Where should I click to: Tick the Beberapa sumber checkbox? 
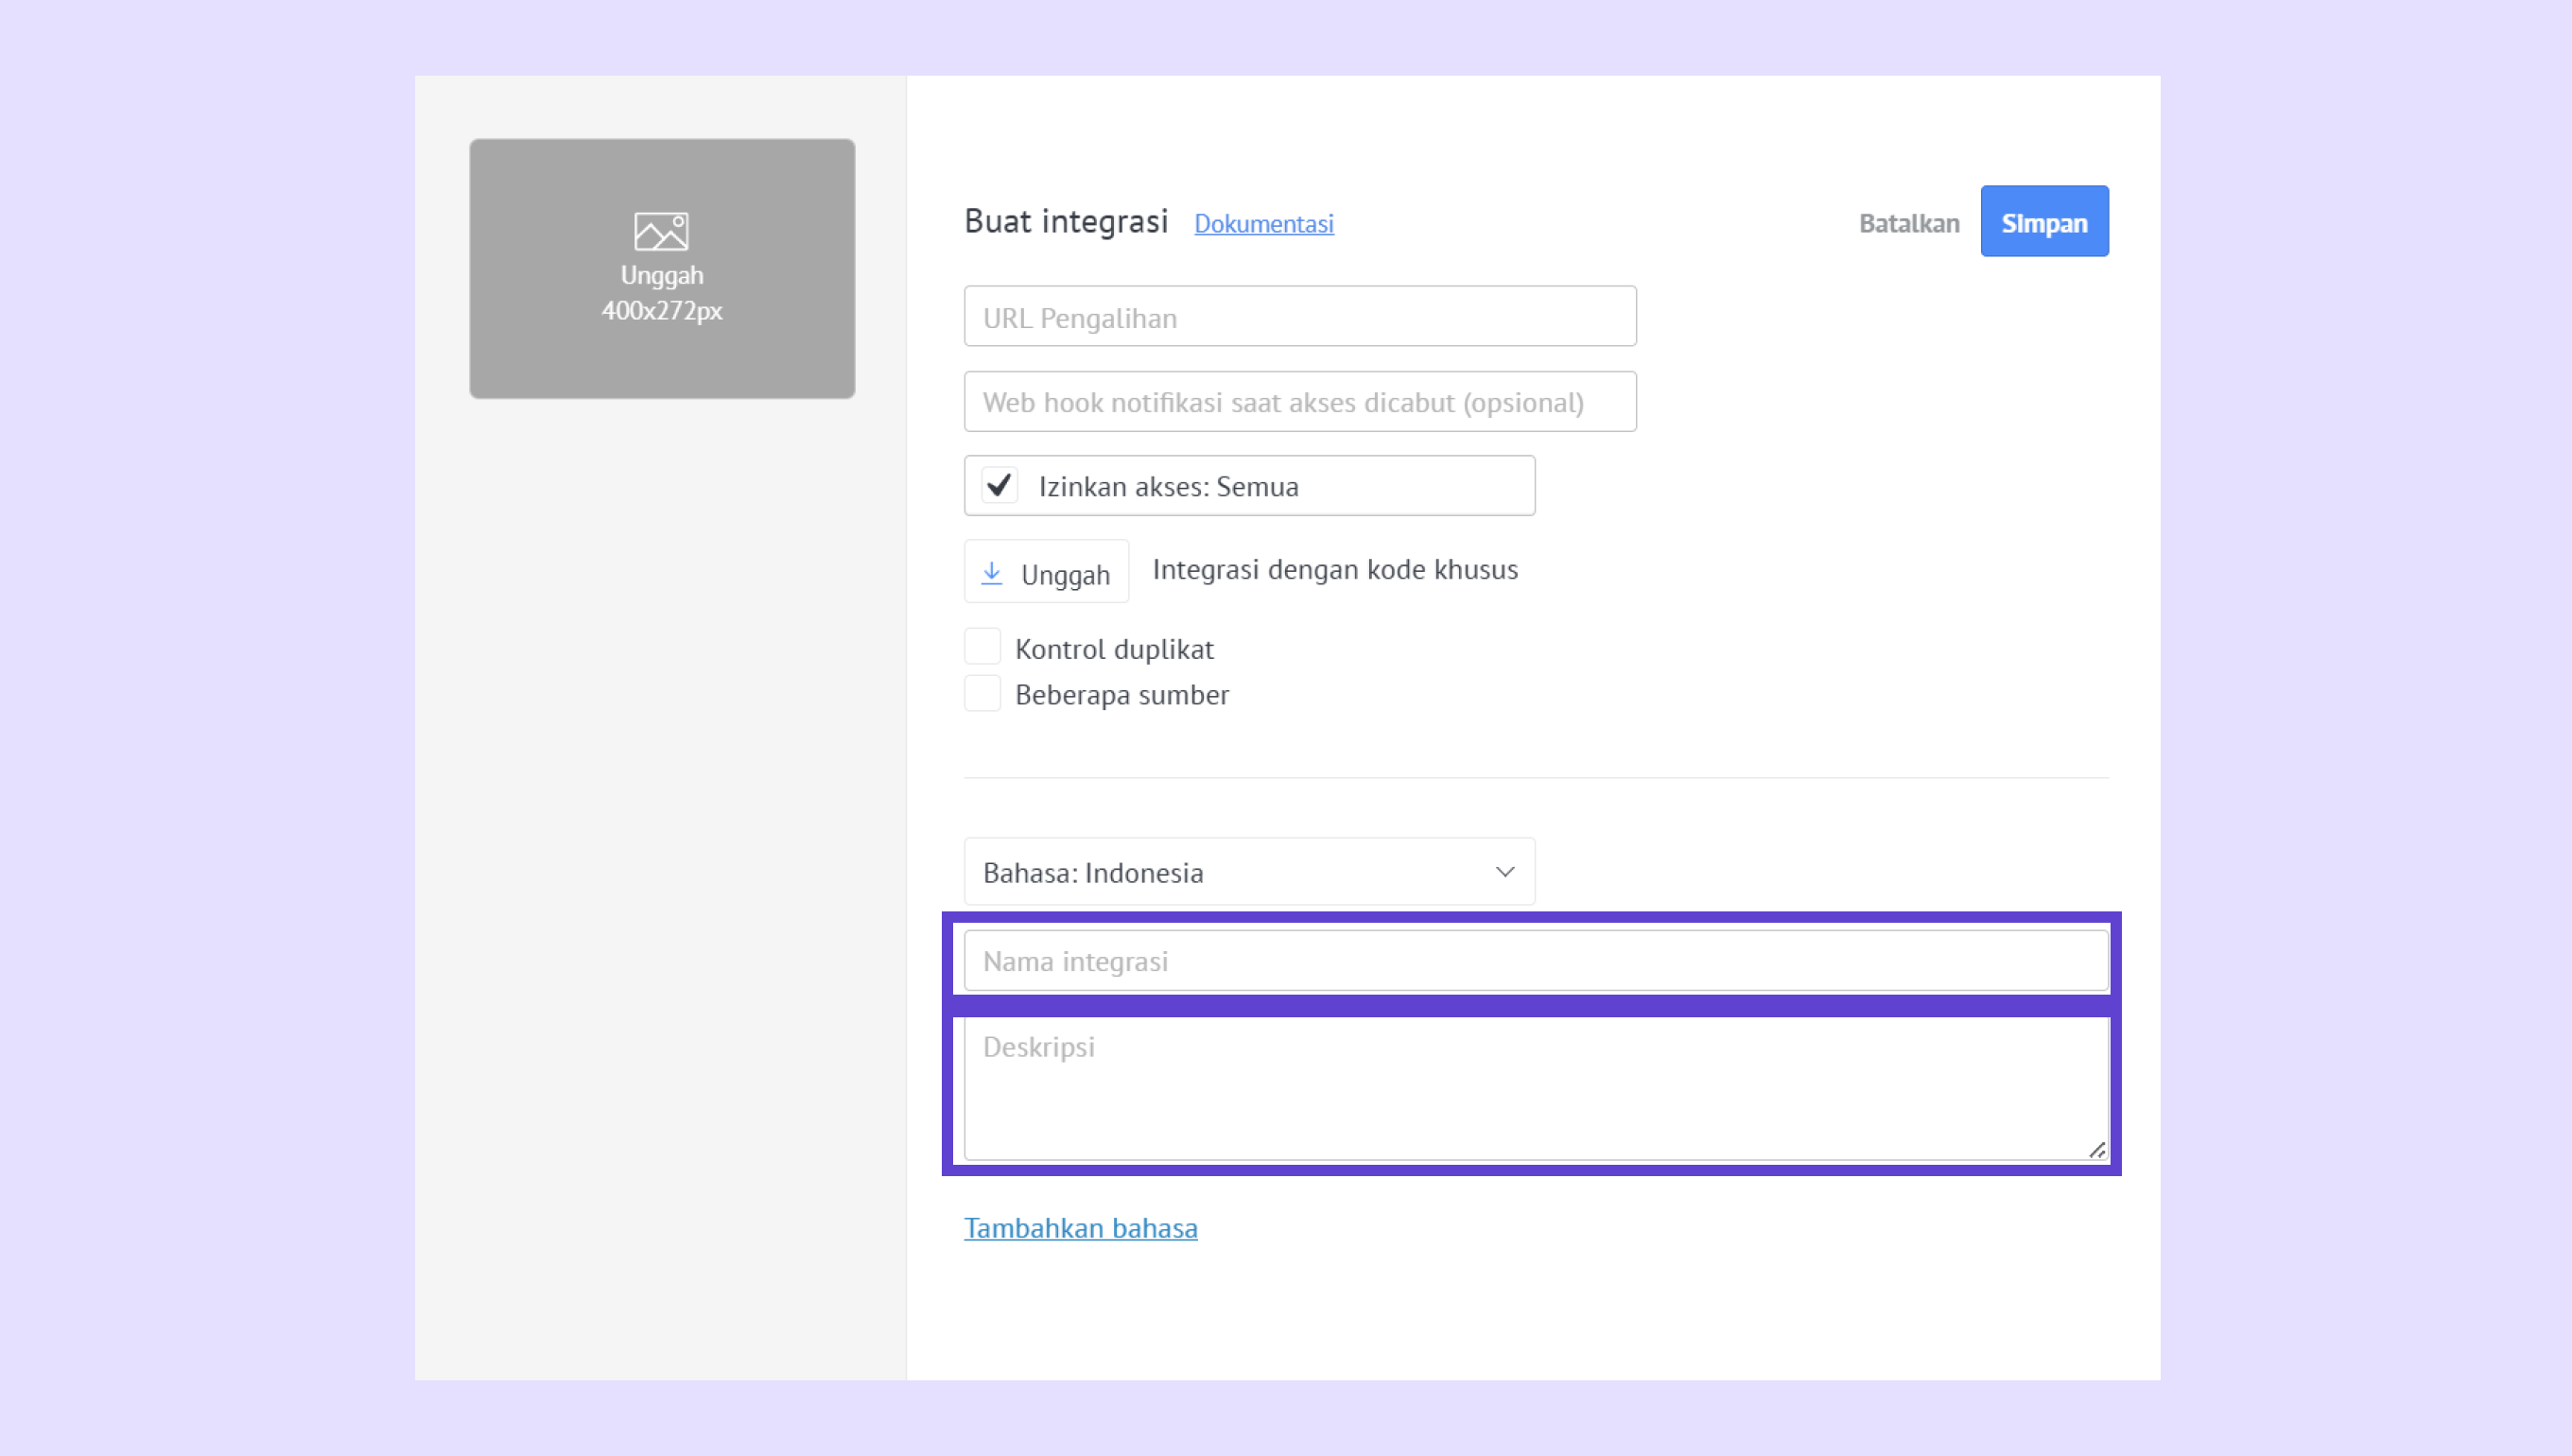[x=982, y=693]
